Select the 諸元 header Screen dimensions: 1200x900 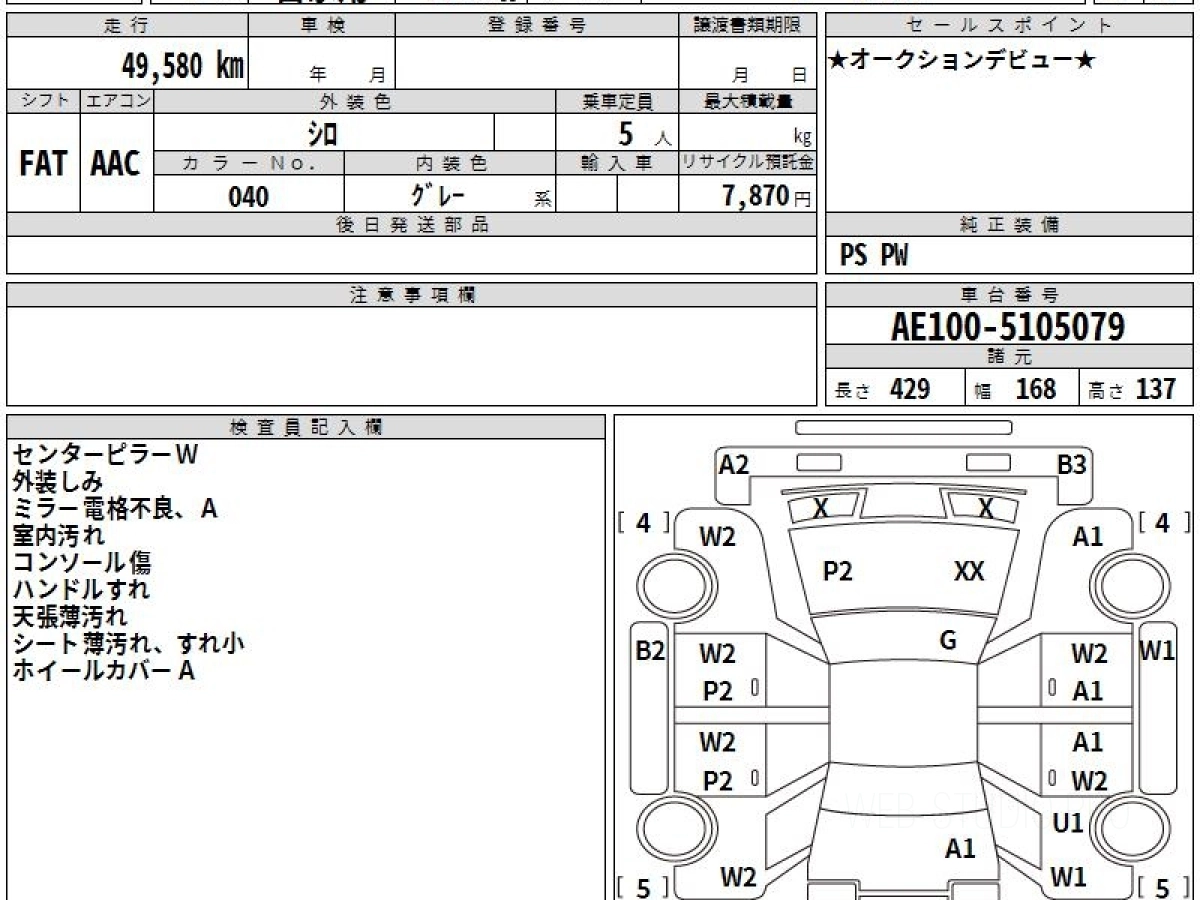click(1009, 357)
